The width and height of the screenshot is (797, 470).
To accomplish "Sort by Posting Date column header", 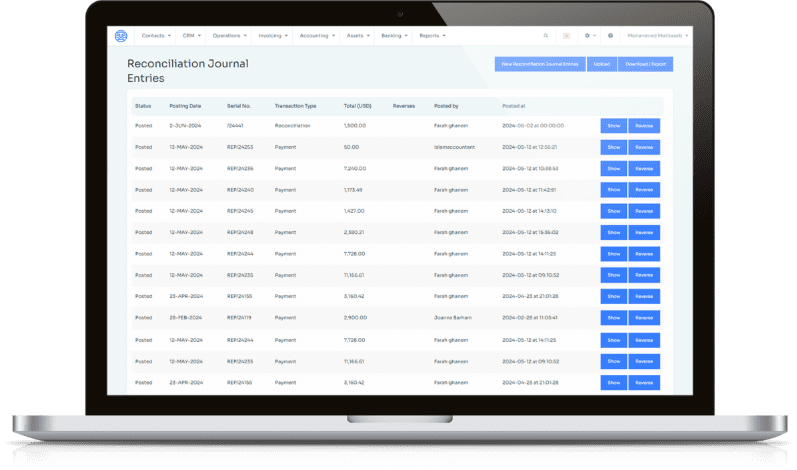I will [185, 106].
